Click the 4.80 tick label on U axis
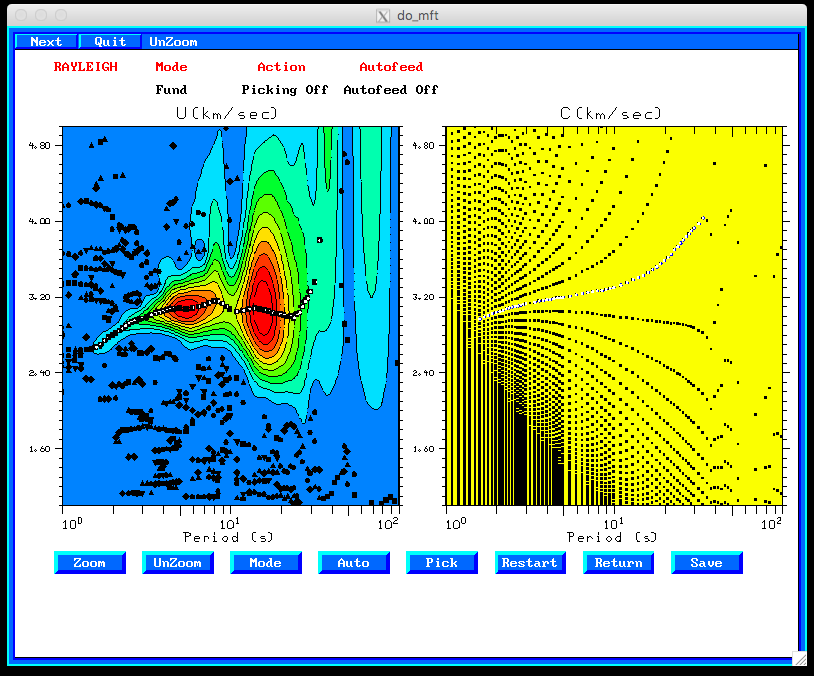 point(39,145)
